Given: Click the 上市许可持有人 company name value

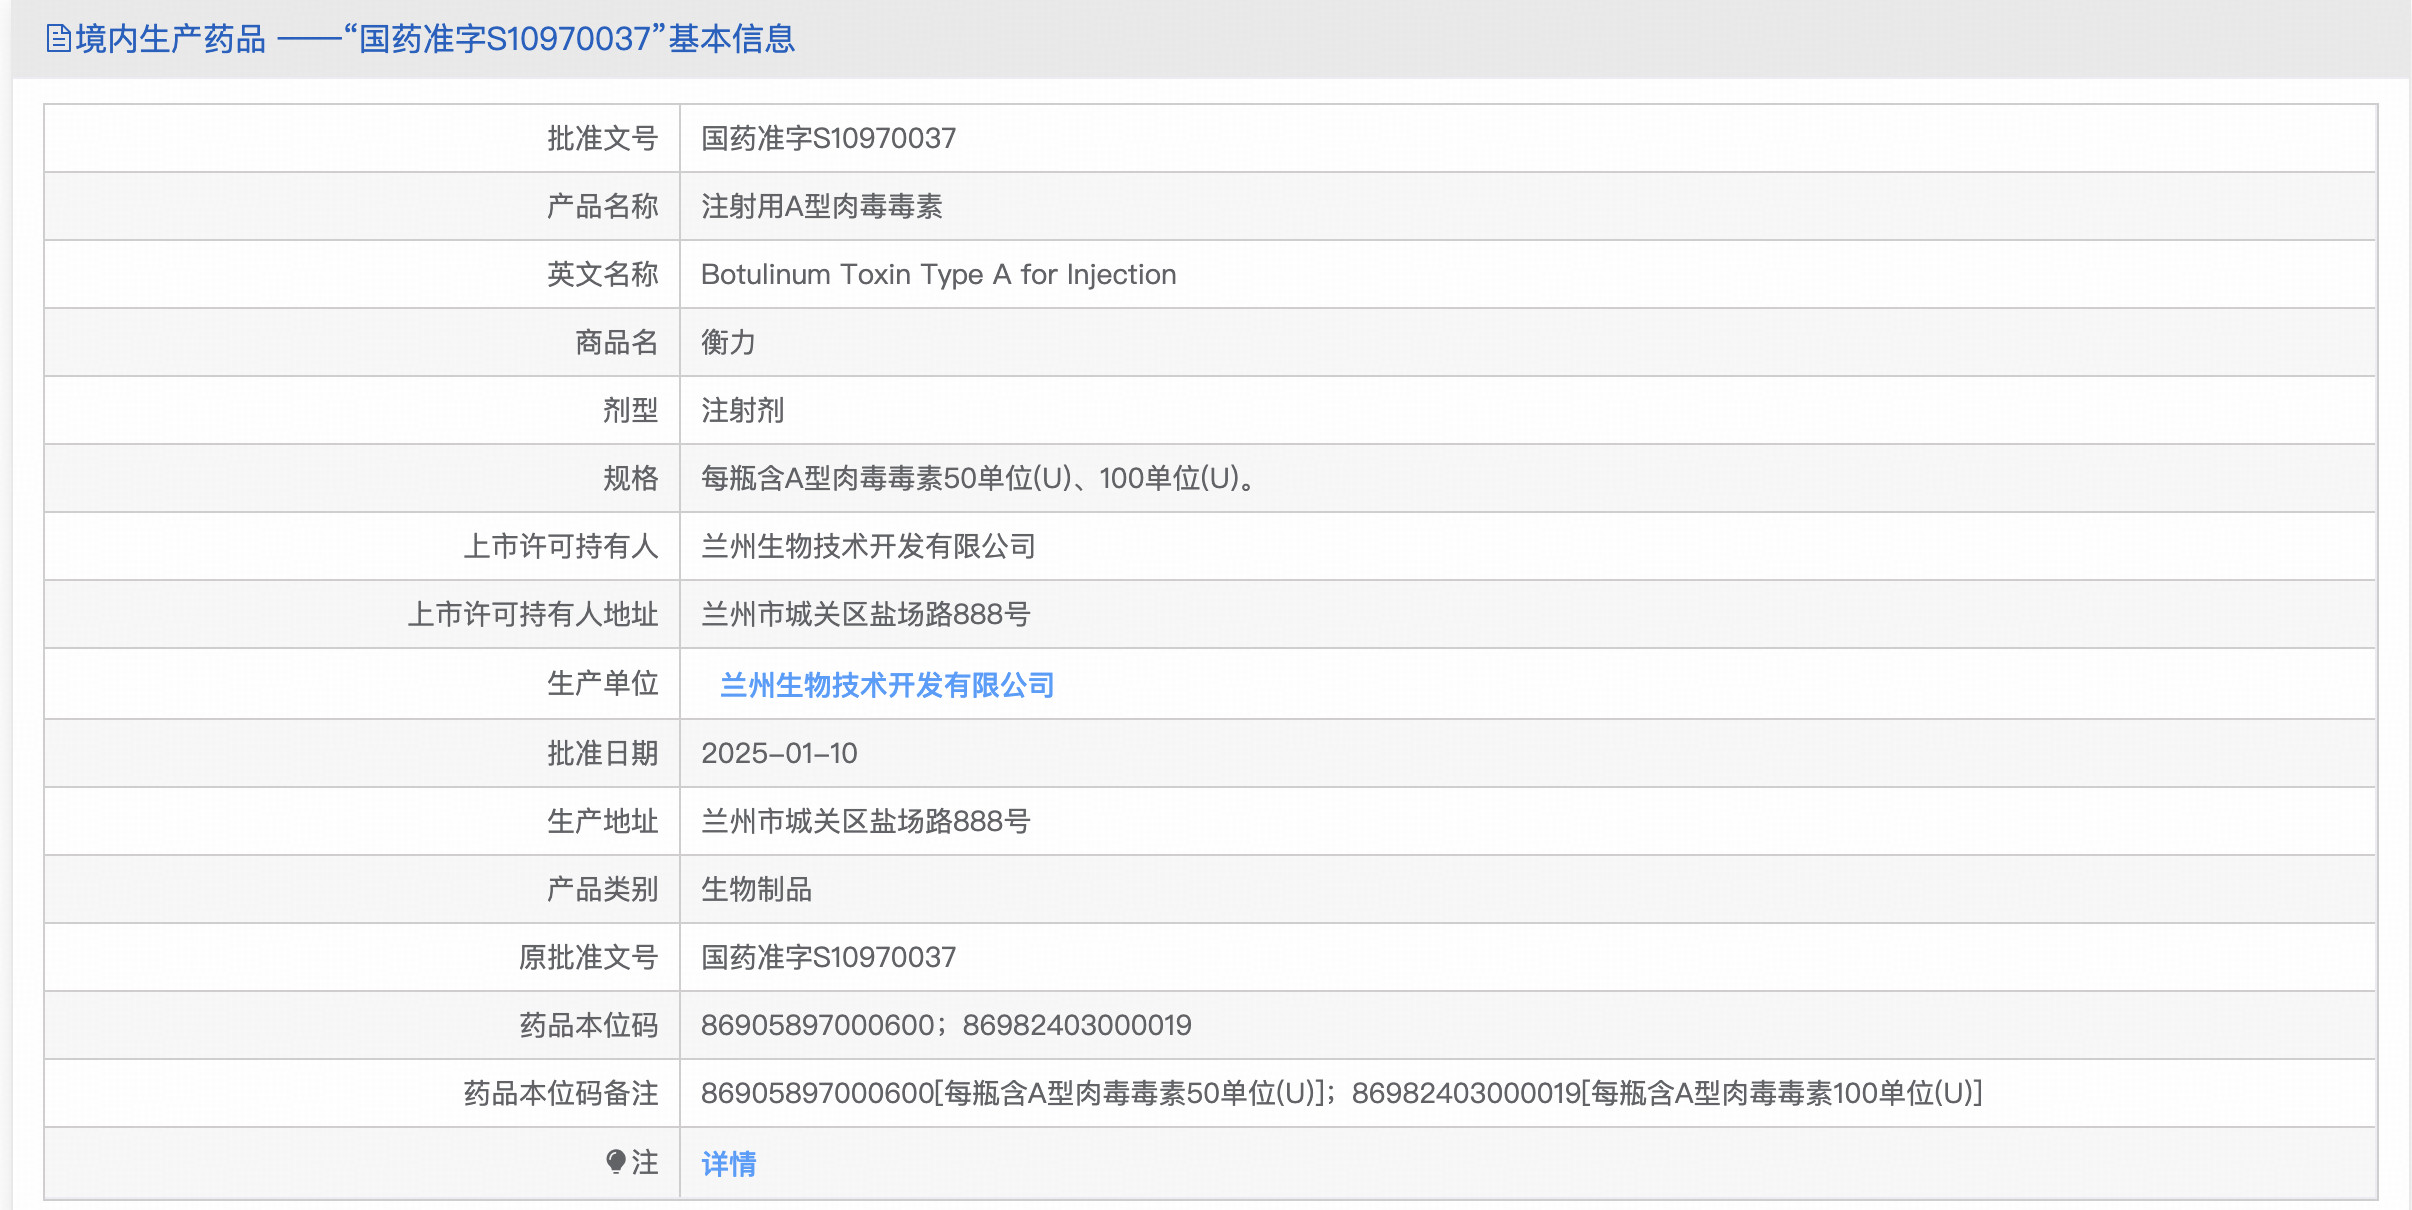Looking at the screenshot, I should pyautogui.click(x=868, y=546).
